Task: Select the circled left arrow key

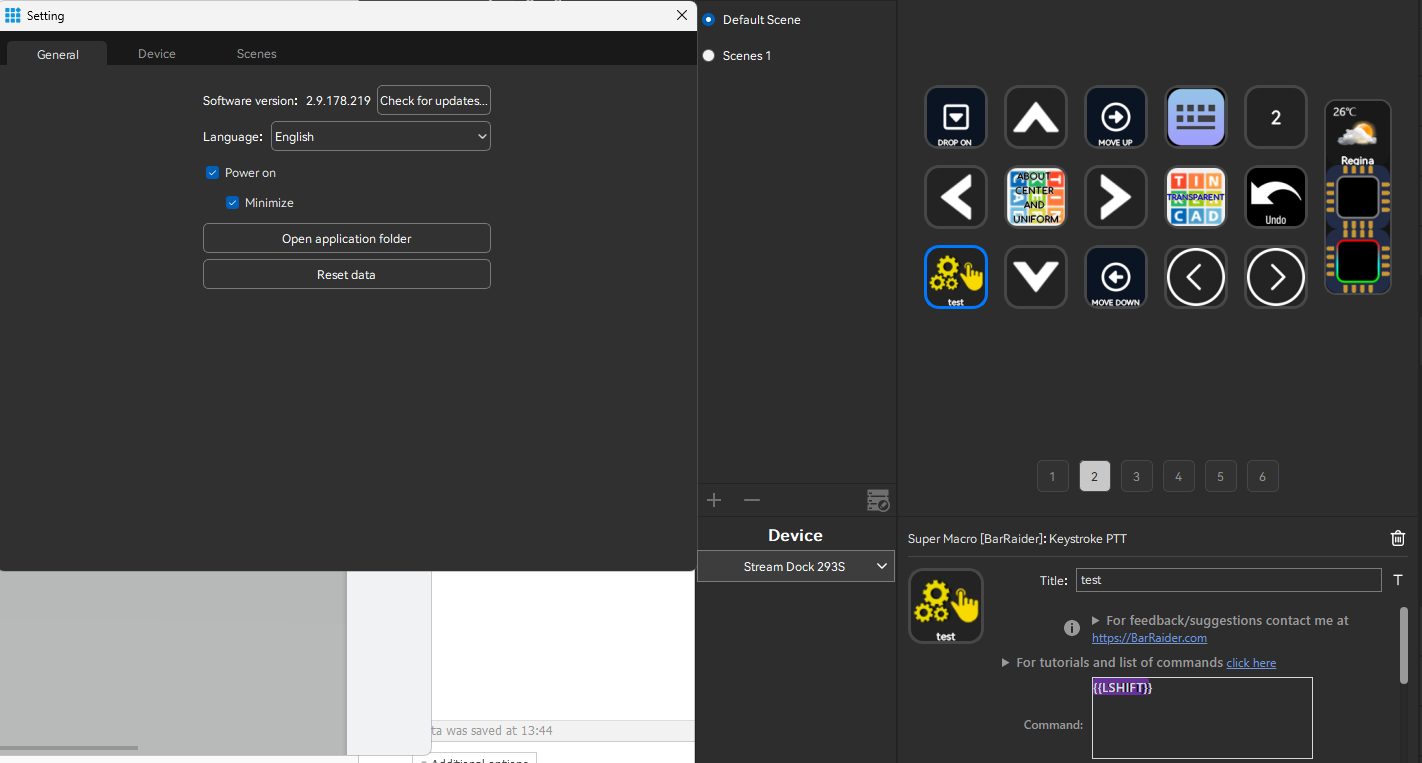Action: pos(1196,277)
